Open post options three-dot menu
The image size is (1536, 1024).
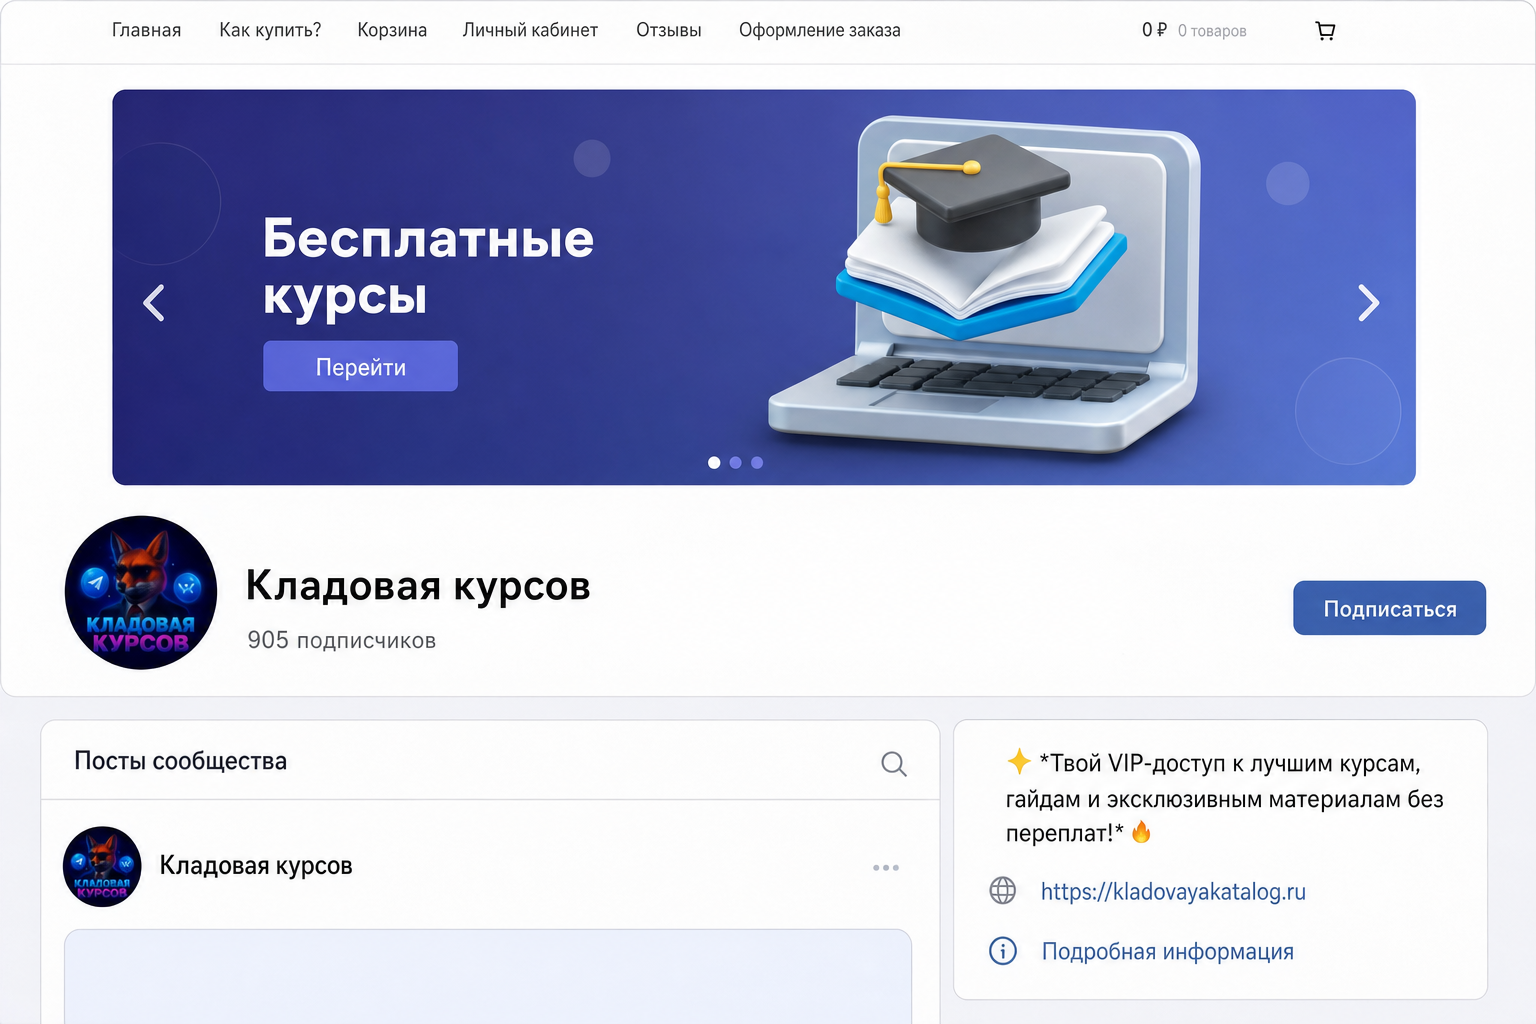886,867
